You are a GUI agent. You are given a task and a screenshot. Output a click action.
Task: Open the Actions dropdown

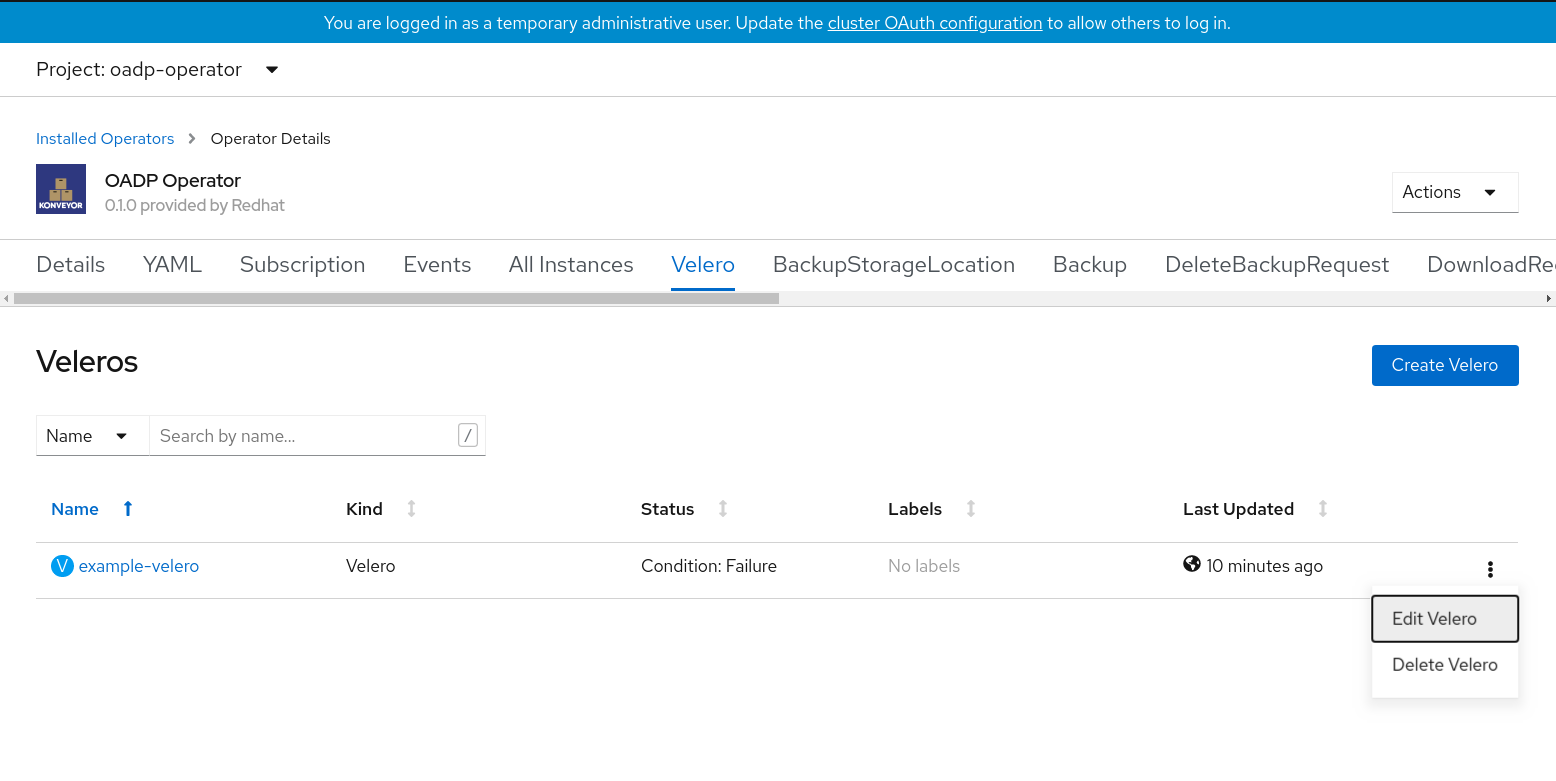[x=1455, y=192]
